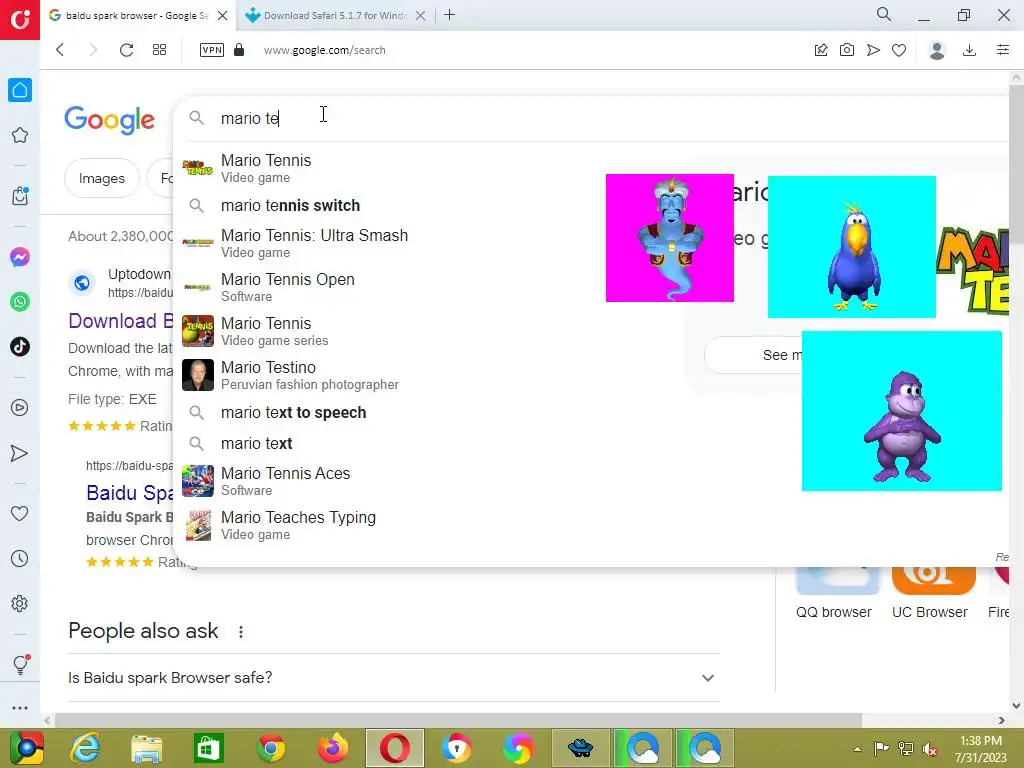The width and height of the screenshot is (1024, 768).
Task: Take a snapshot with the camera icon
Action: [x=847, y=50]
